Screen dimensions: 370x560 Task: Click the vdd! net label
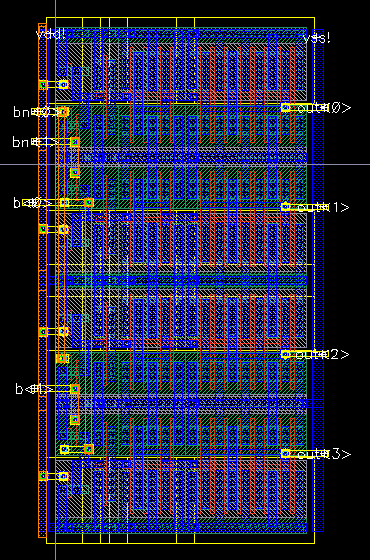pyautogui.click(x=50, y=35)
